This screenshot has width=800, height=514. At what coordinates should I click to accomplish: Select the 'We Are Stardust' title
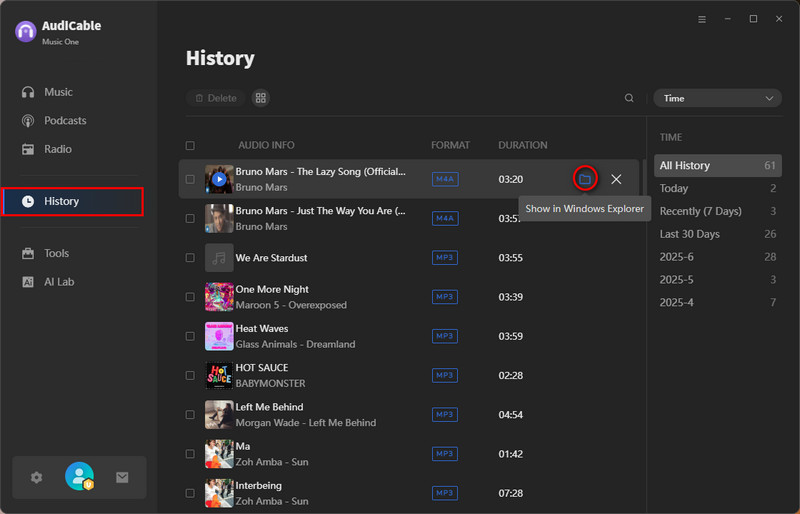[271, 258]
